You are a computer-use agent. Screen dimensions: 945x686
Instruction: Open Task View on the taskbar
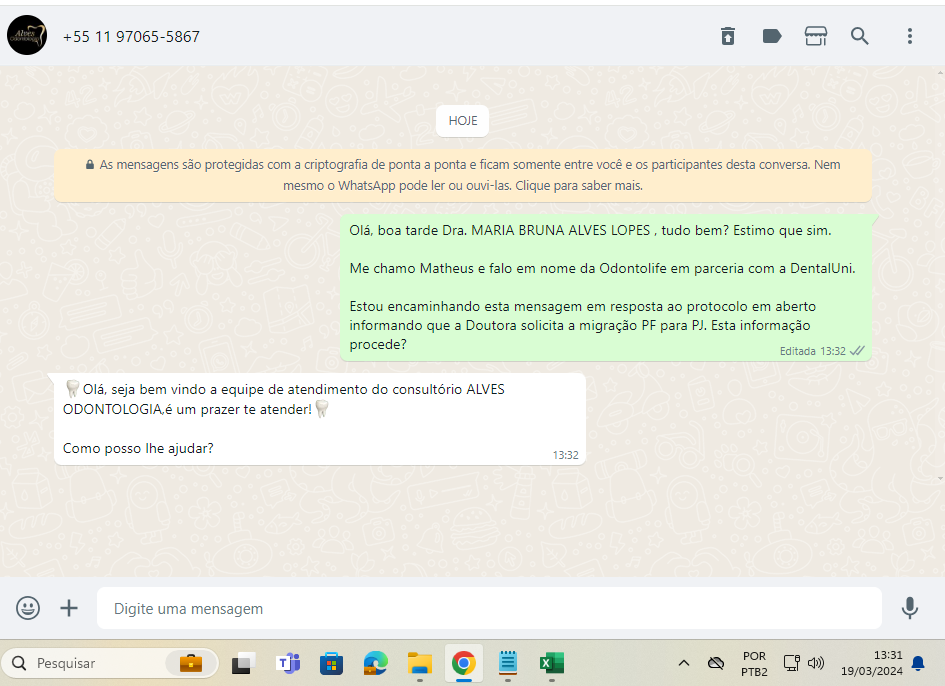pyautogui.click(x=243, y=663)
